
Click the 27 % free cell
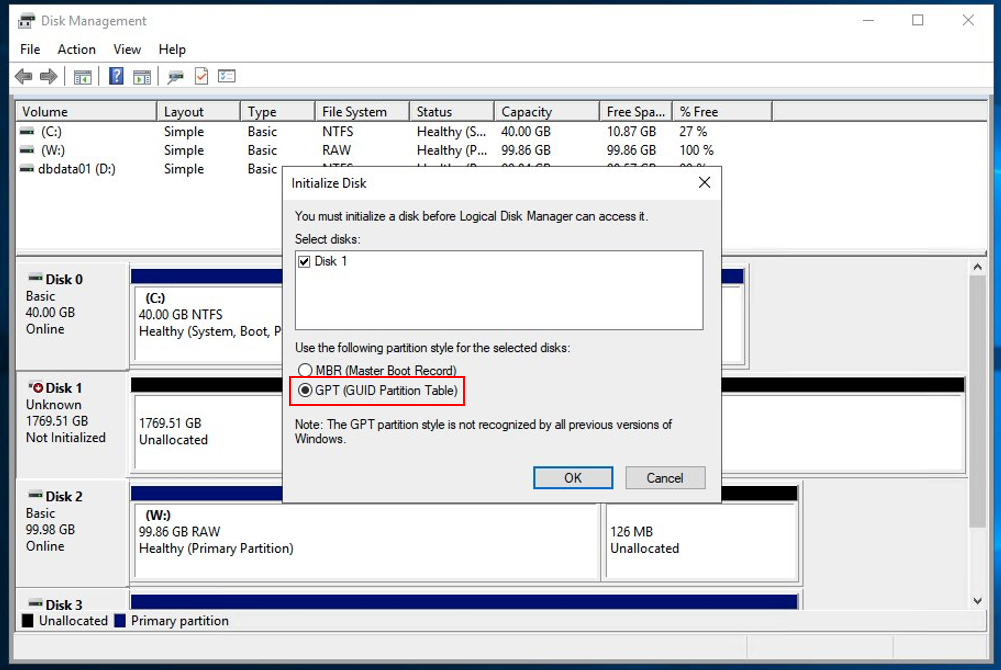click(x=693, y=131)
